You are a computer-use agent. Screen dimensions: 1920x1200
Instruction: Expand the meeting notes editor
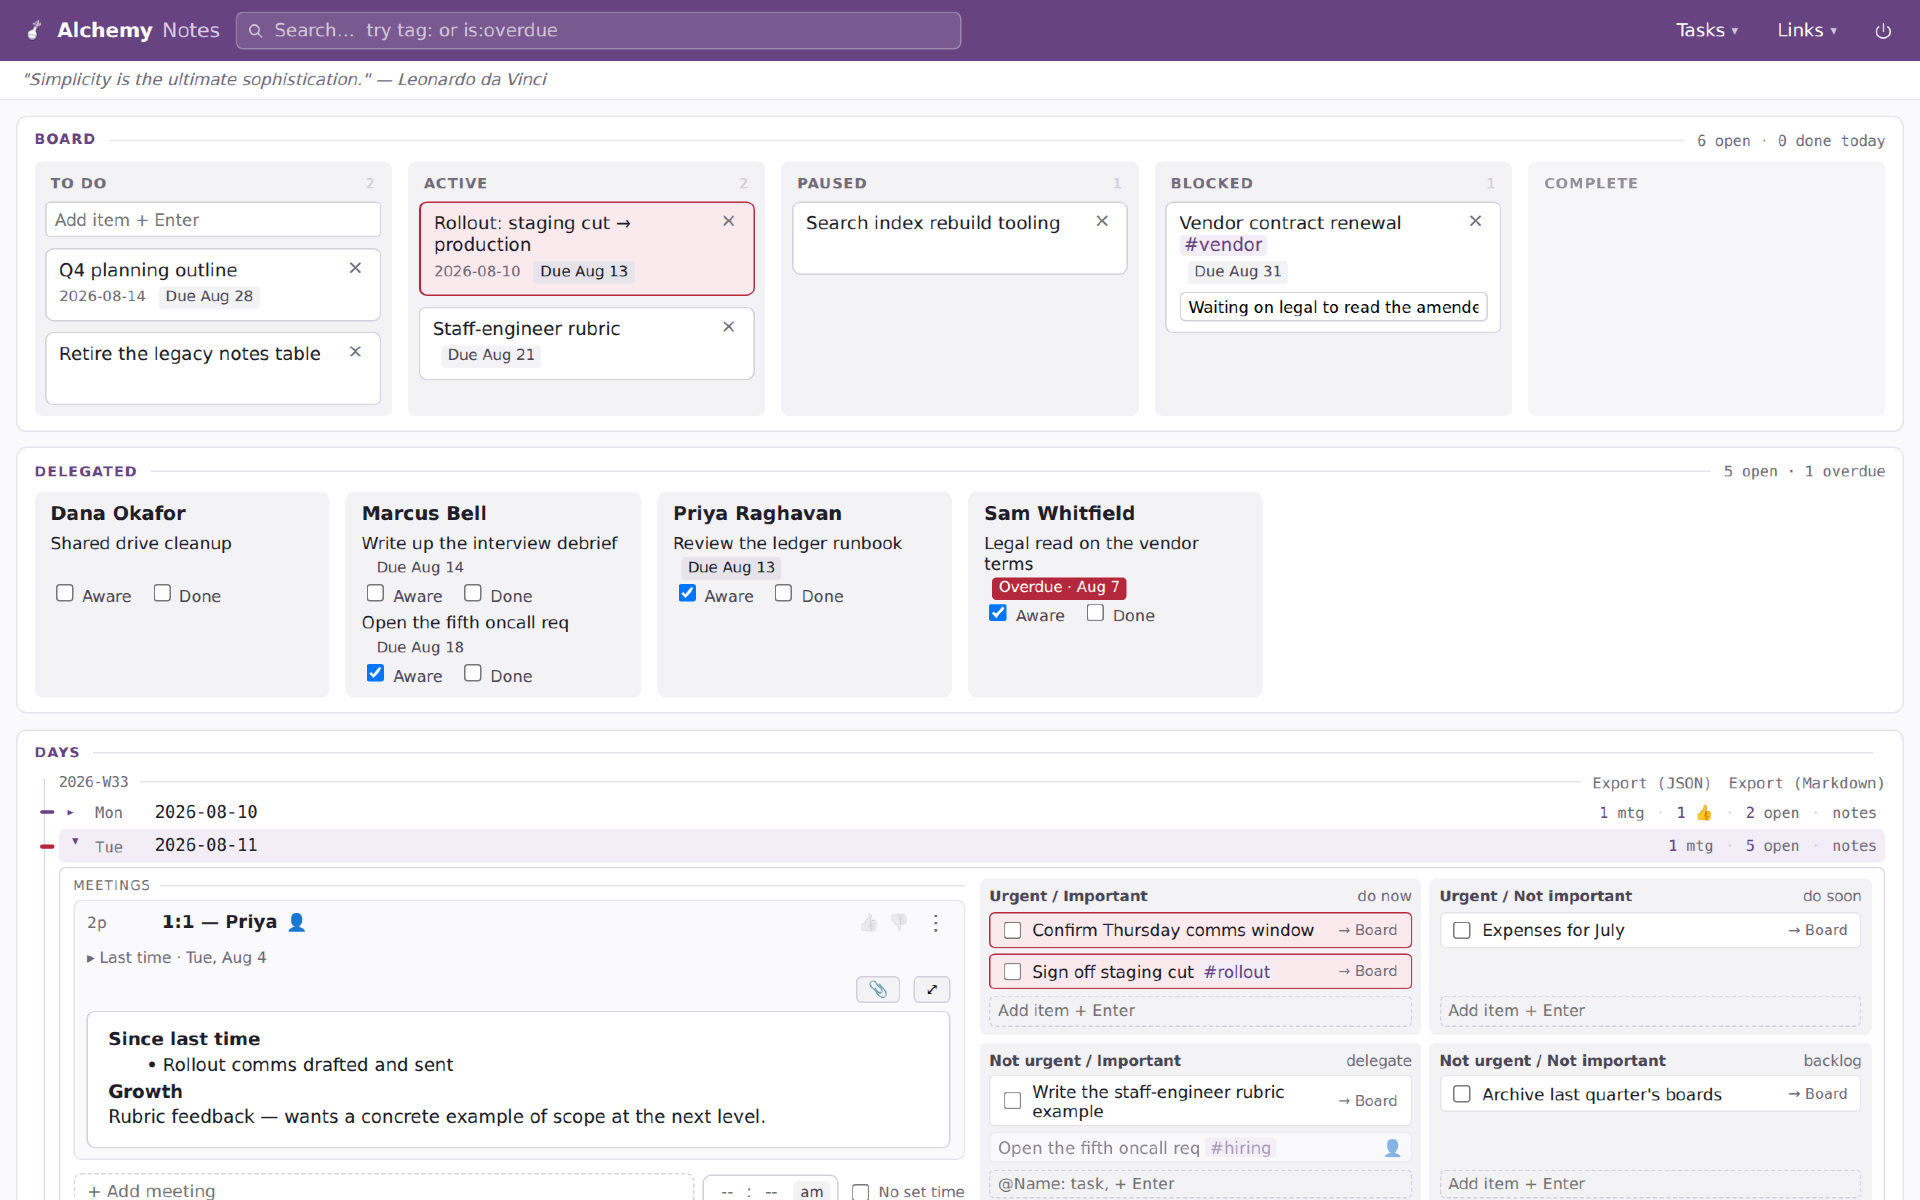(x=932, y=989)
